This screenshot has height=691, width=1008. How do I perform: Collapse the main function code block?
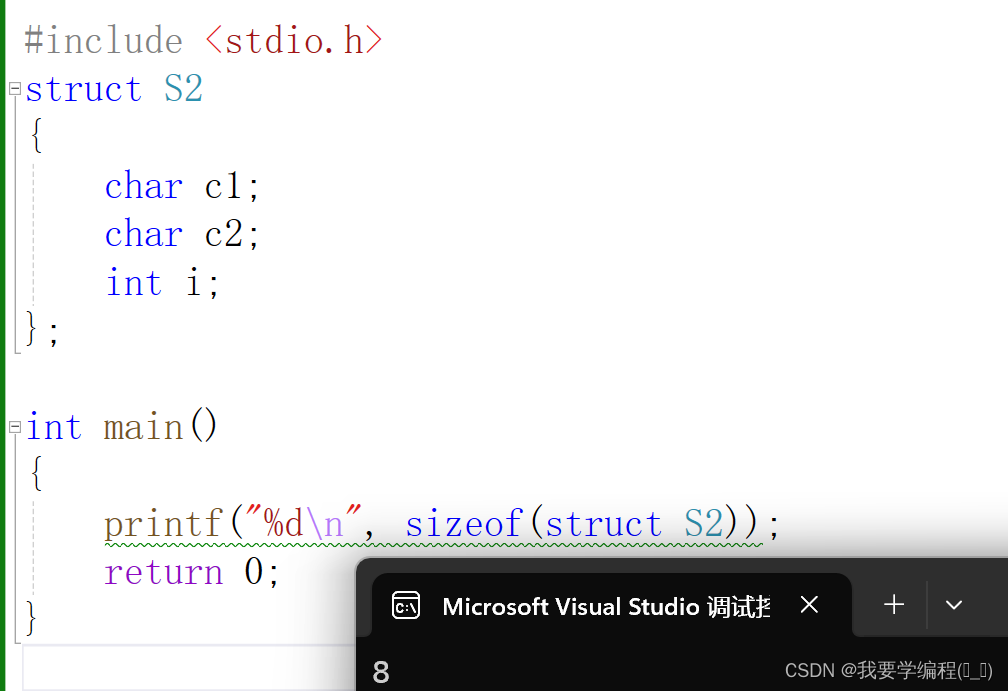tap(14, 426)
